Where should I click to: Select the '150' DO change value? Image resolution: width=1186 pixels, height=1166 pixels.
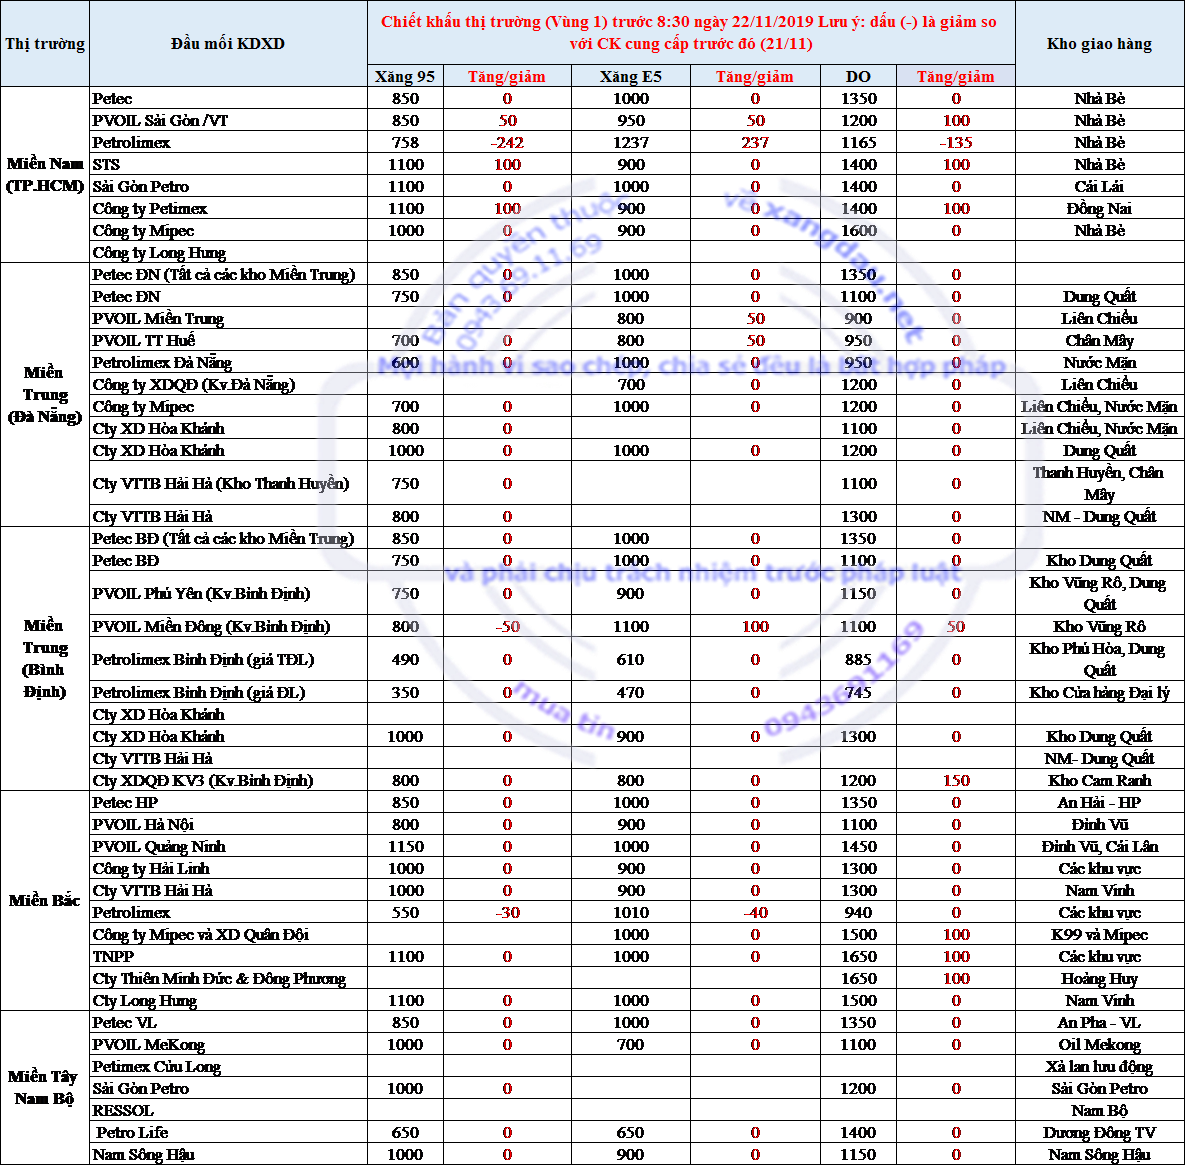(955, 780)
